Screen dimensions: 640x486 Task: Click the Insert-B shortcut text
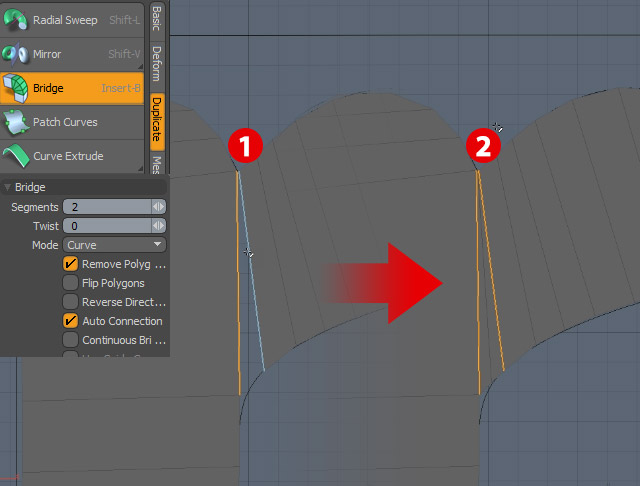tap(121, 88)
